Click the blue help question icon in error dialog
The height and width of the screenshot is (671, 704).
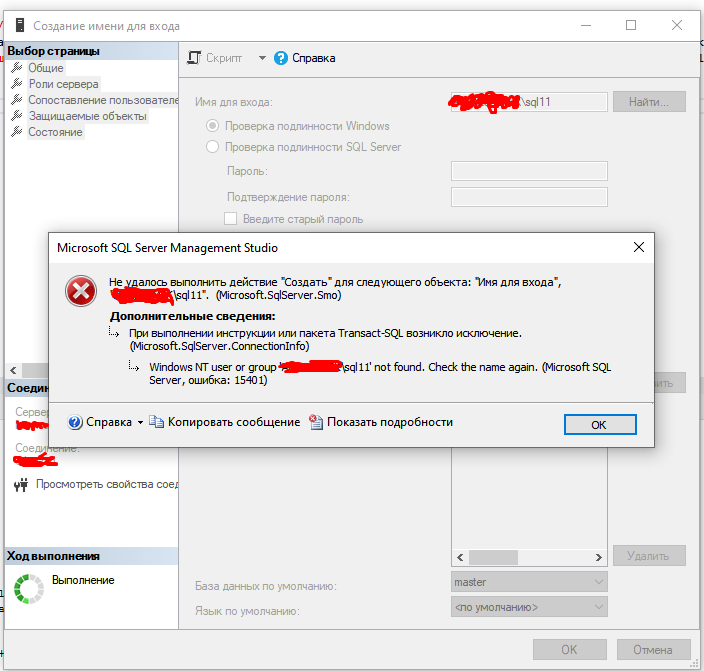coord(75,422)
